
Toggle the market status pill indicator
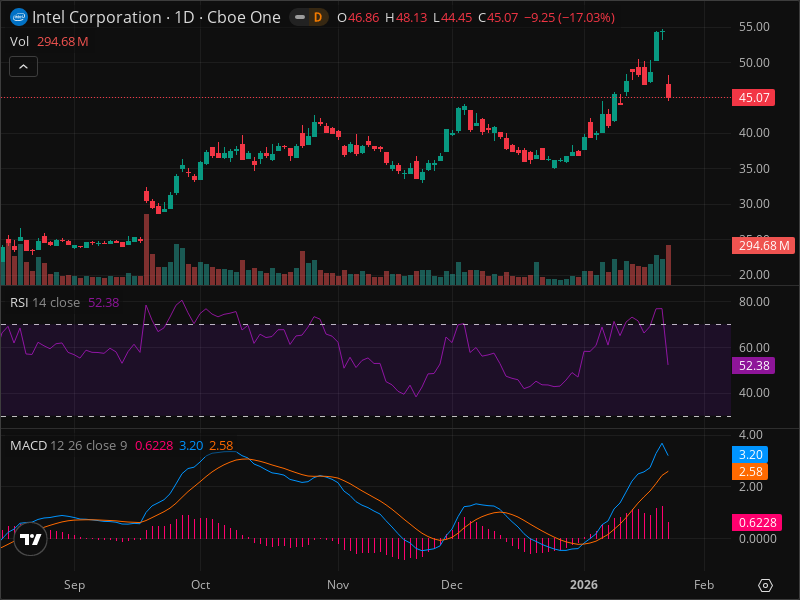pos(300,17)
